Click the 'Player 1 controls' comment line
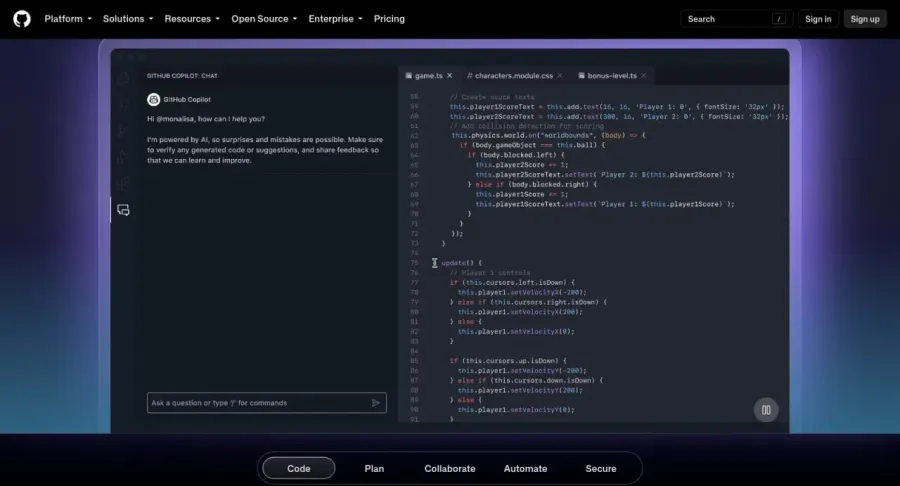The height and width of the screenshot is (486, 900). point(490,273)
